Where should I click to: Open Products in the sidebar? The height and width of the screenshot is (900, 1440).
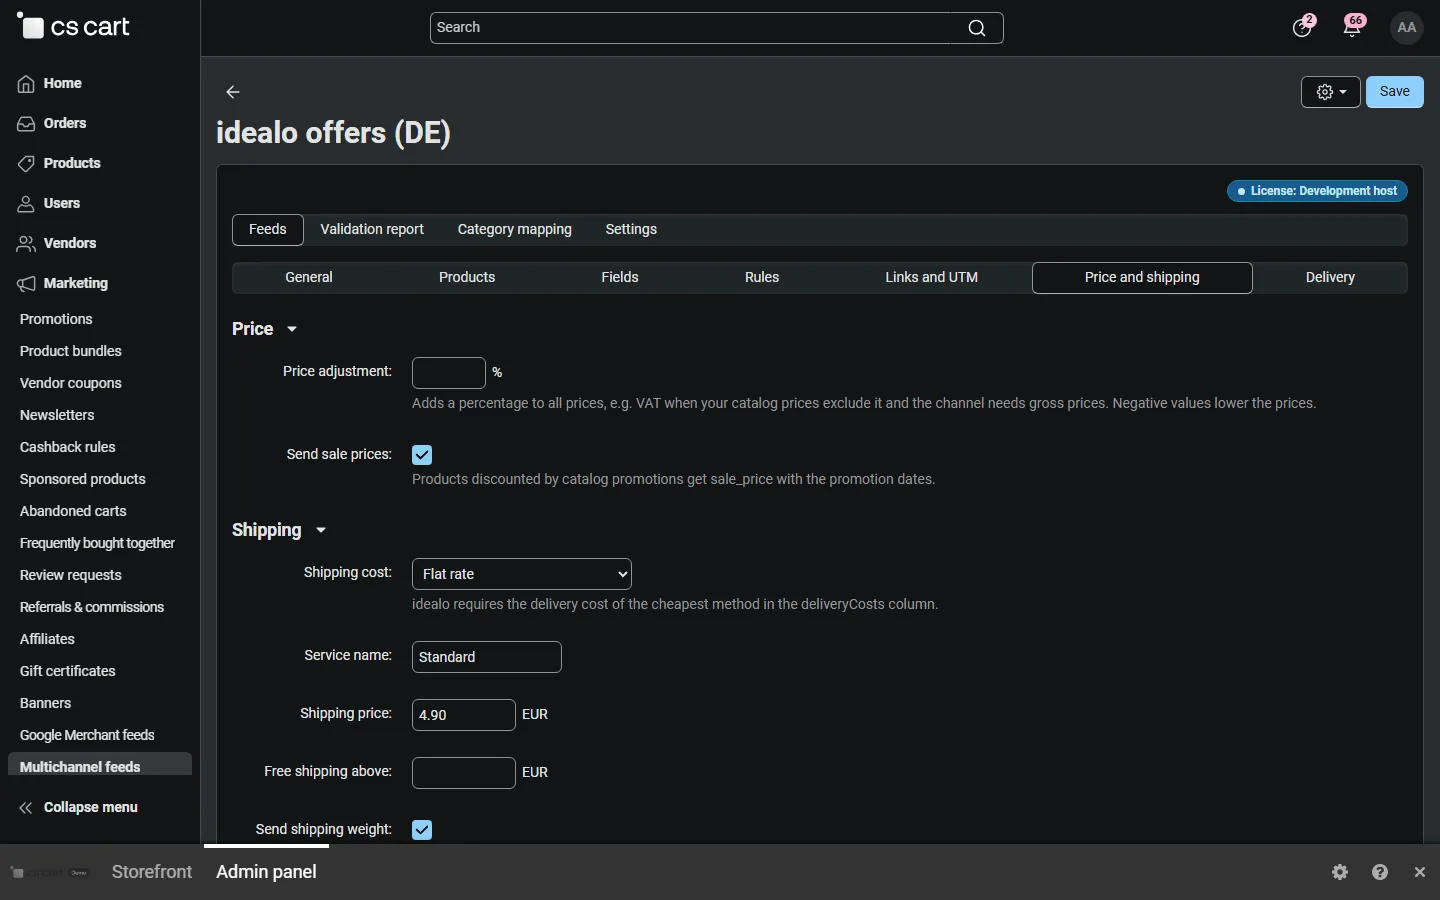59,163
